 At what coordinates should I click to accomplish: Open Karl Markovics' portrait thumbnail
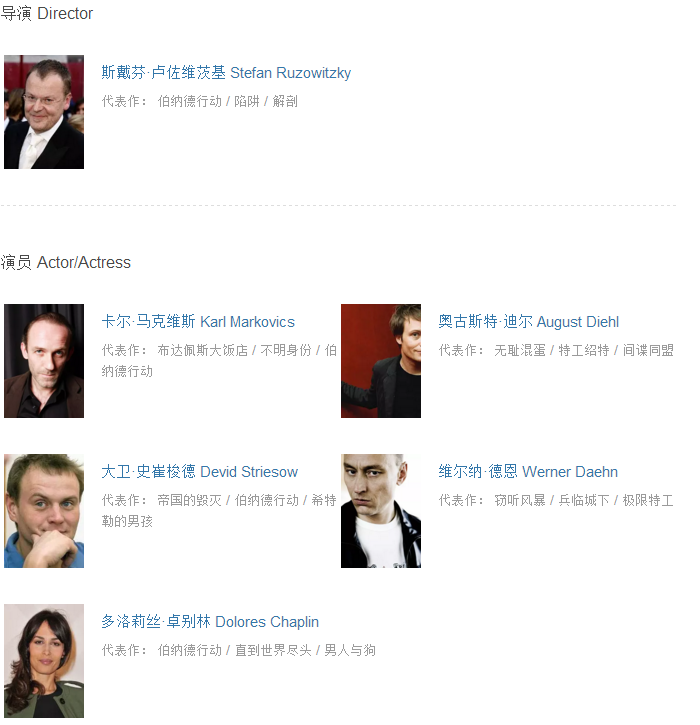tap(44, 361)
